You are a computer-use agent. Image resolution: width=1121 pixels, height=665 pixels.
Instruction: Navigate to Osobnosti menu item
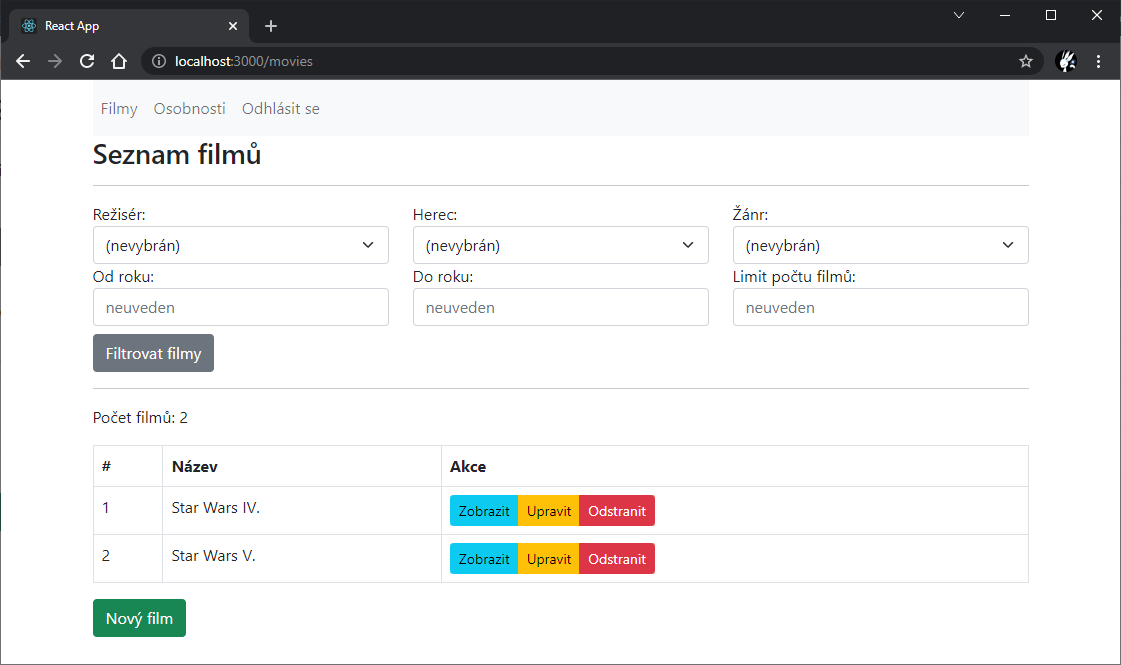[189, 109]
